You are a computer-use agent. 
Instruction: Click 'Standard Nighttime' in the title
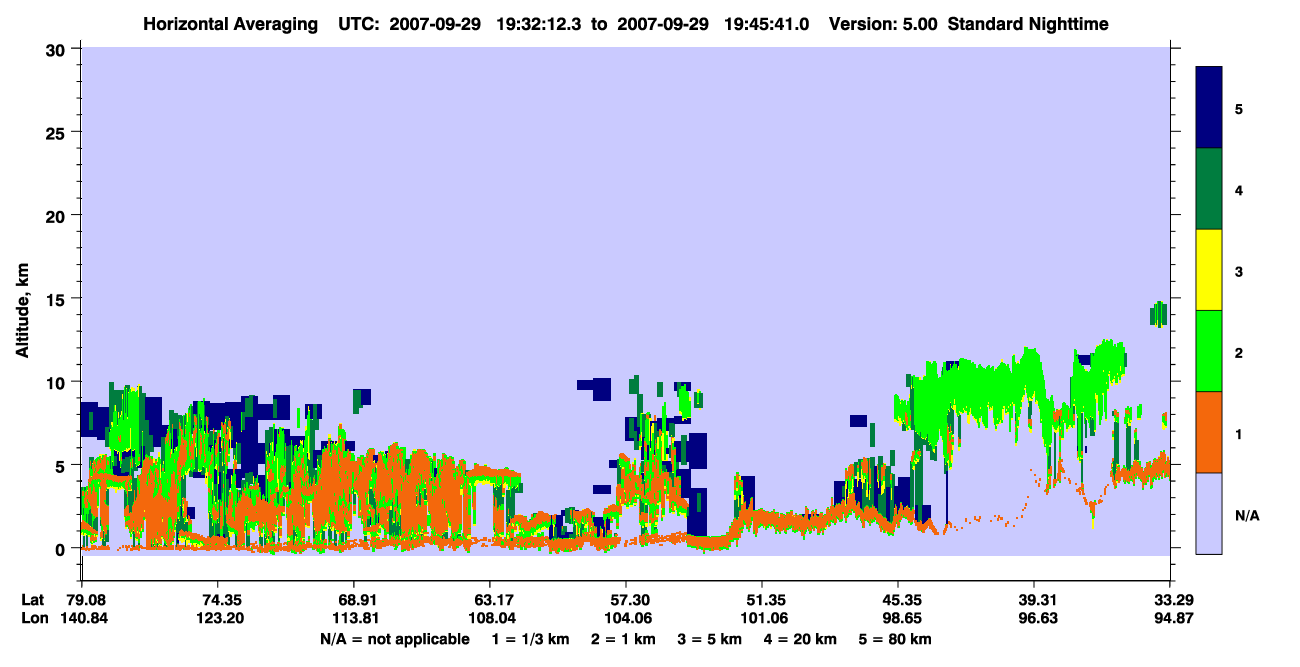[x=1028, y=24]
